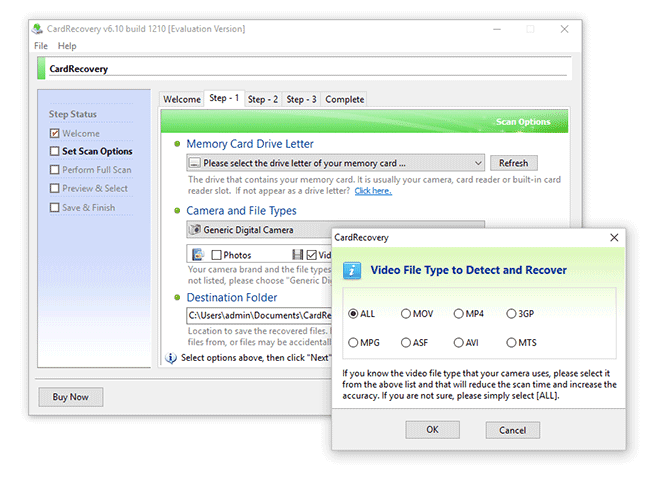The height and width of the screenshot is (478, 650).
Task: Click the Welcome step status checkbox
Action: click(x=54, y=133)
